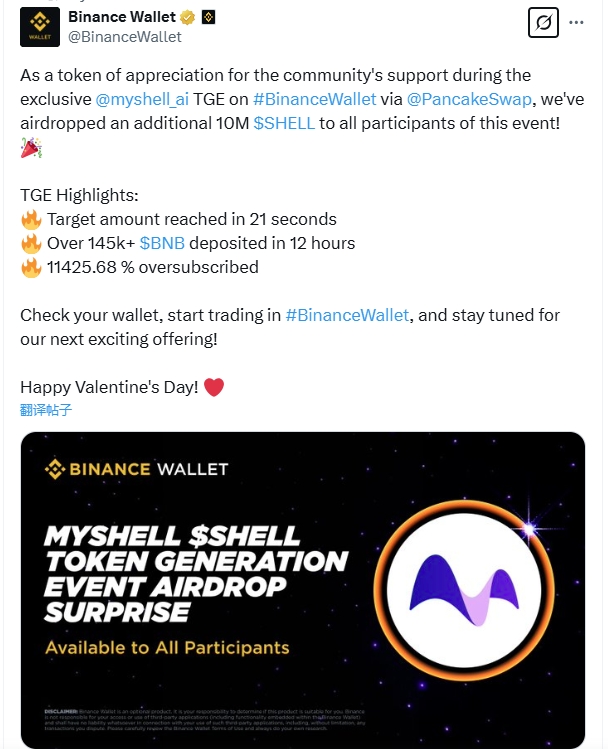This screenshot has width=608, height=749.
Task: Click the $SHELL cashtag
Action: (x=284, y=123)
